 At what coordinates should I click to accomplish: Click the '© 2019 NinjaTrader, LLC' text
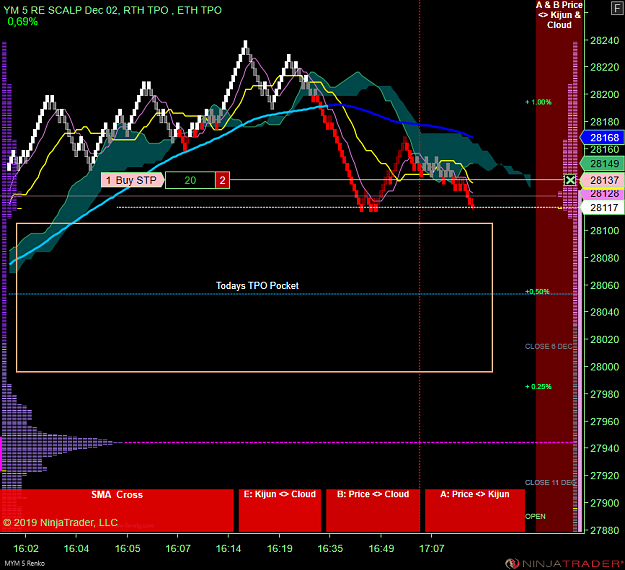(60, 523)
